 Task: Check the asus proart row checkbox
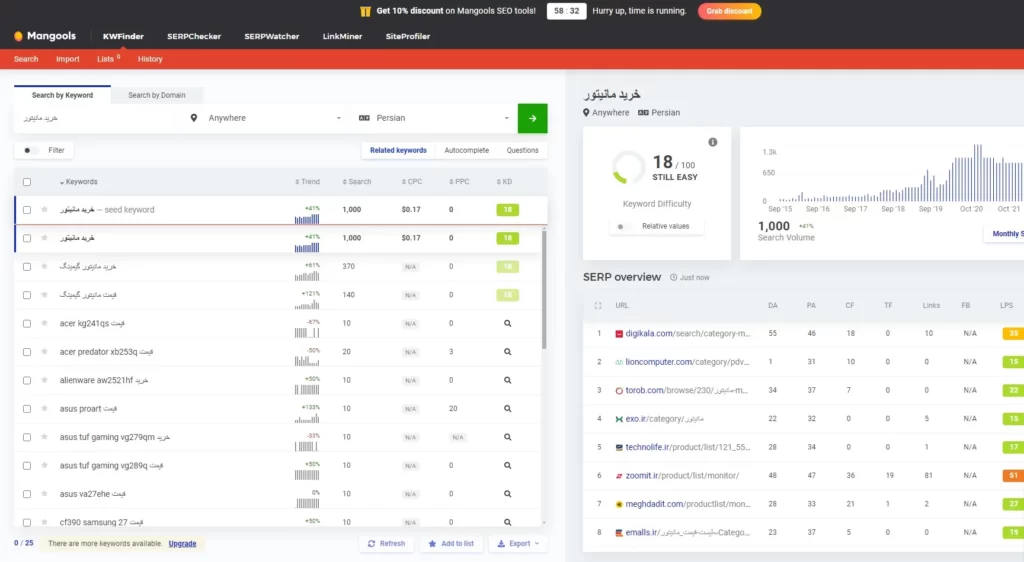[x=27, y=409]
